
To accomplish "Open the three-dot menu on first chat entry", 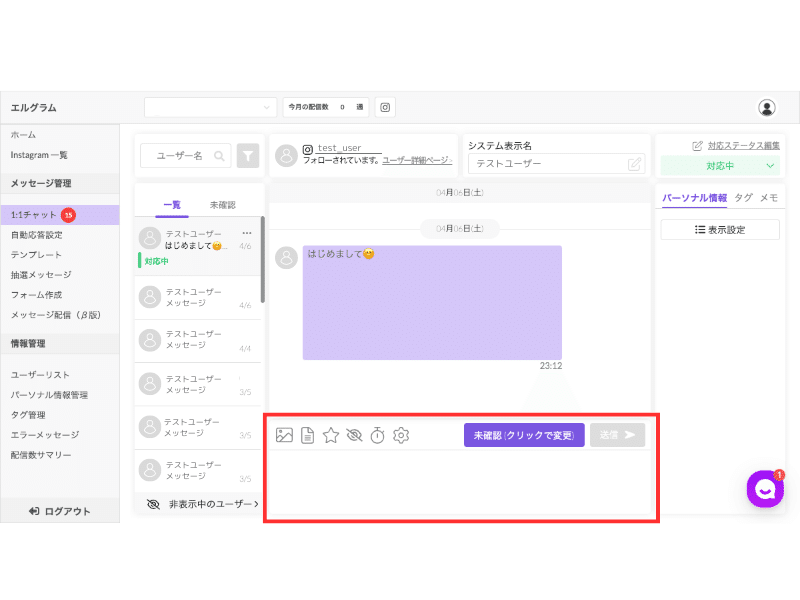I will [247, 233].
